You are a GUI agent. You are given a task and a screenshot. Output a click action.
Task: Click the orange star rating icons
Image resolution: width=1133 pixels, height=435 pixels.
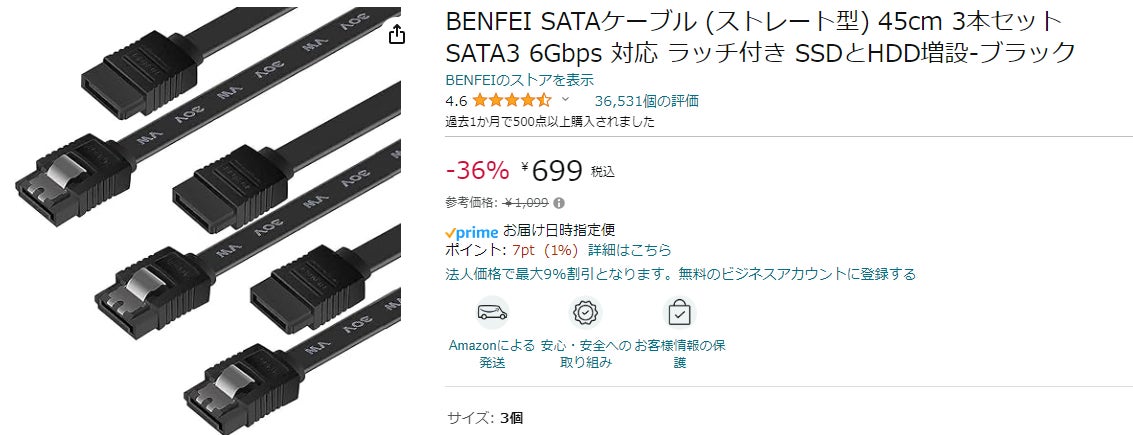[511, 100]
